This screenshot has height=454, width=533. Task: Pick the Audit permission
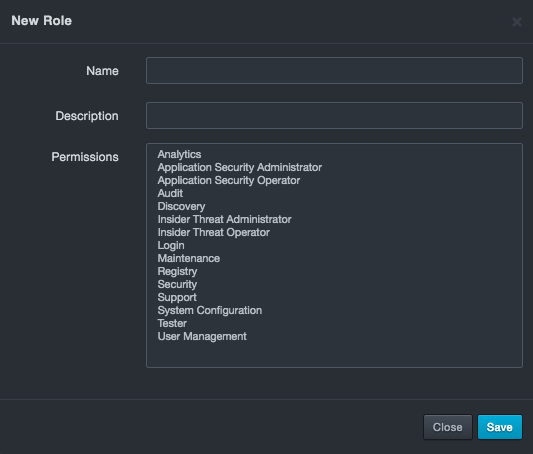[170, 193]
